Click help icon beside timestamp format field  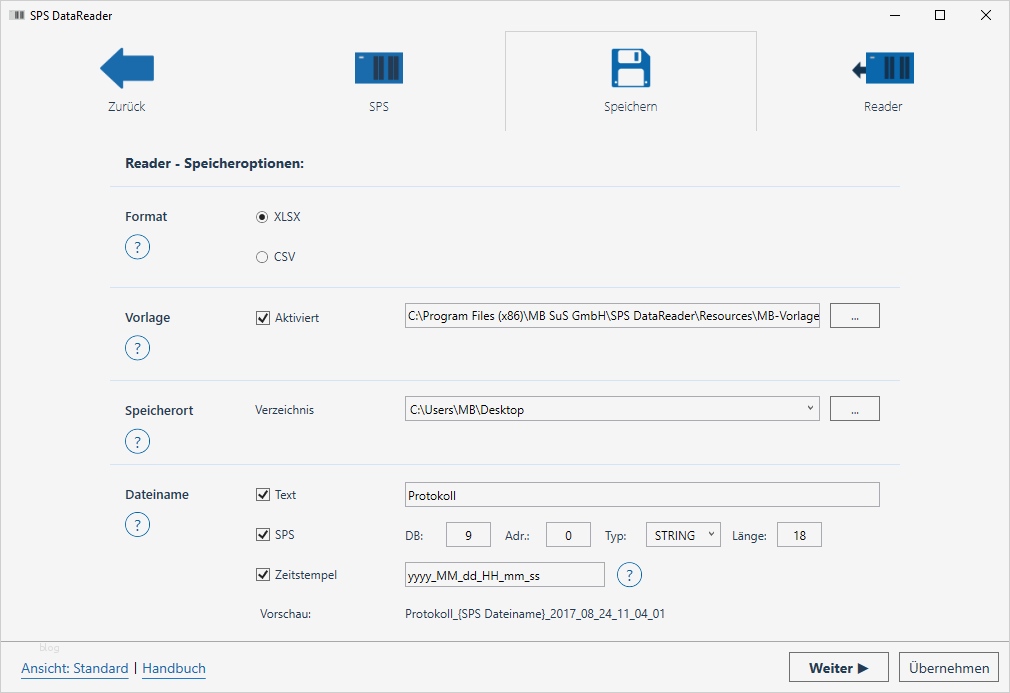(629, 575)
